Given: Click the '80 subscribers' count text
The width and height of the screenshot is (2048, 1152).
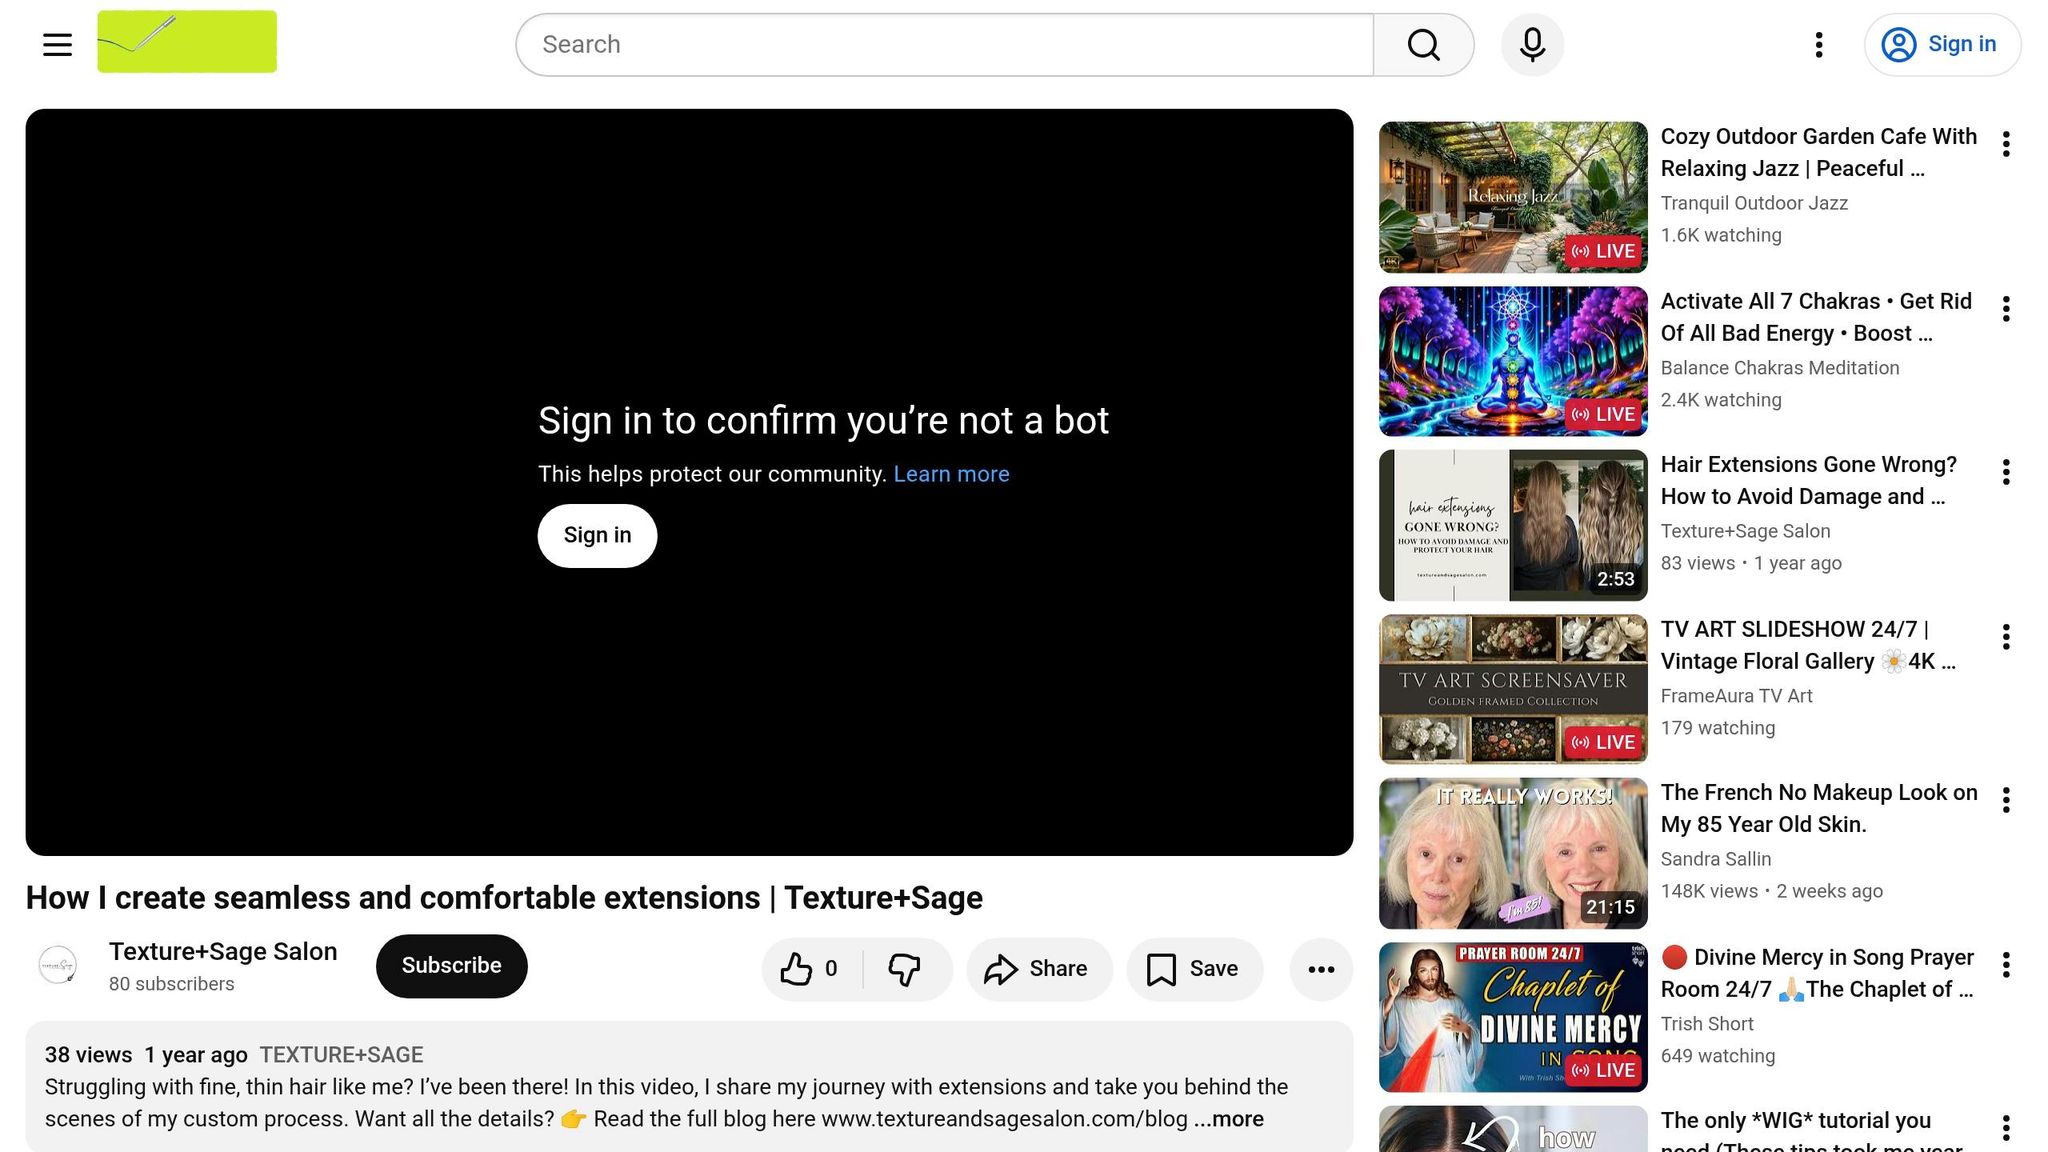Looking at the screenshot, I should tap(172, 984).
